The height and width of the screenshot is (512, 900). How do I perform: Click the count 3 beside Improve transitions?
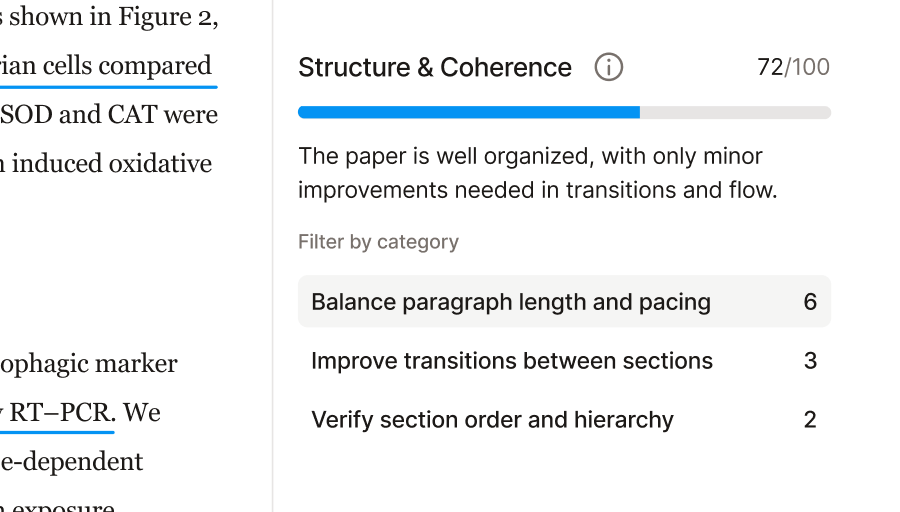tap(810, 361)
